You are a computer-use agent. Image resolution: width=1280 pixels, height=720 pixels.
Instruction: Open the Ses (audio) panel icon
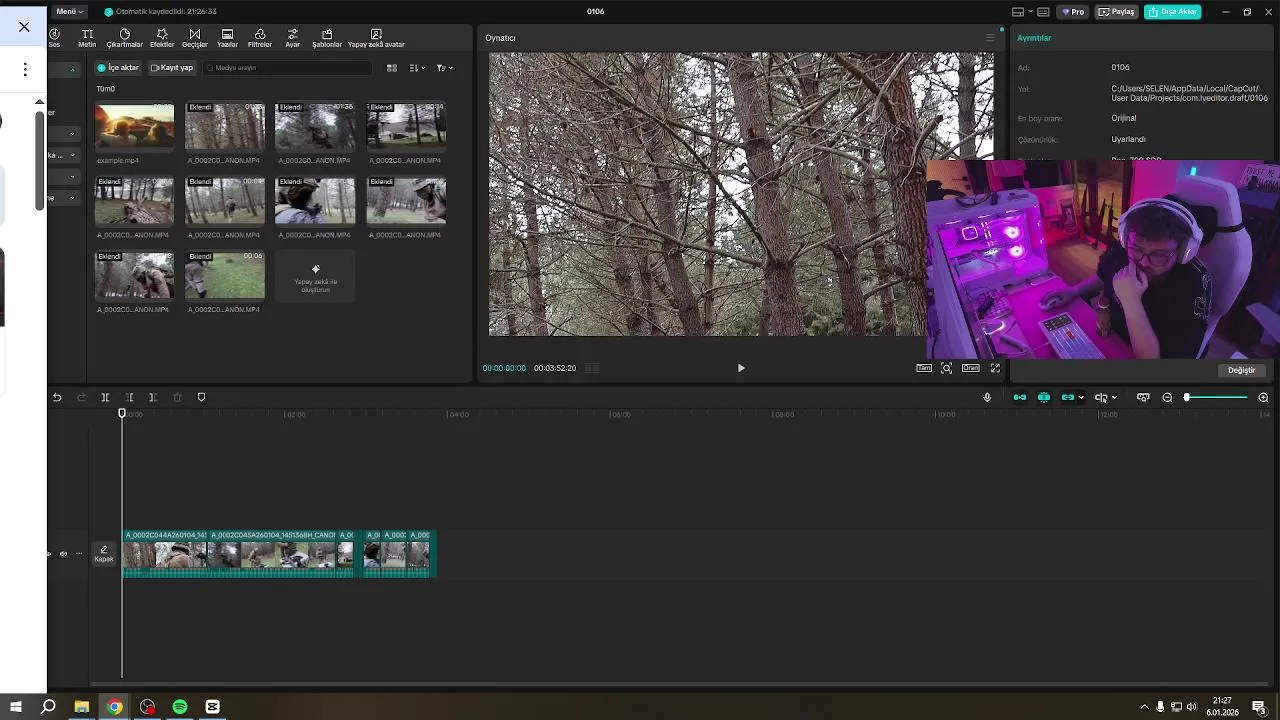[x=54, y=38]
